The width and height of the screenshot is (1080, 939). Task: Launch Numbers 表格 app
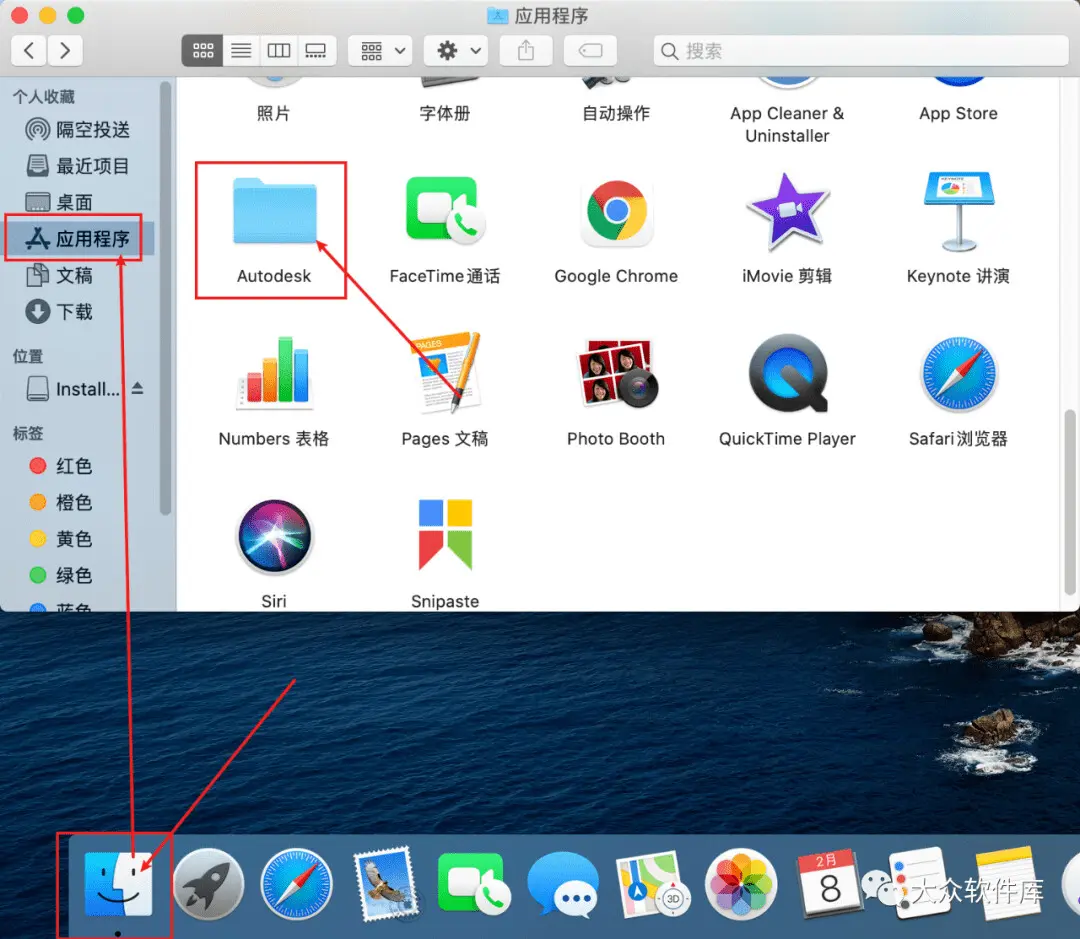(x=274, y=373)
